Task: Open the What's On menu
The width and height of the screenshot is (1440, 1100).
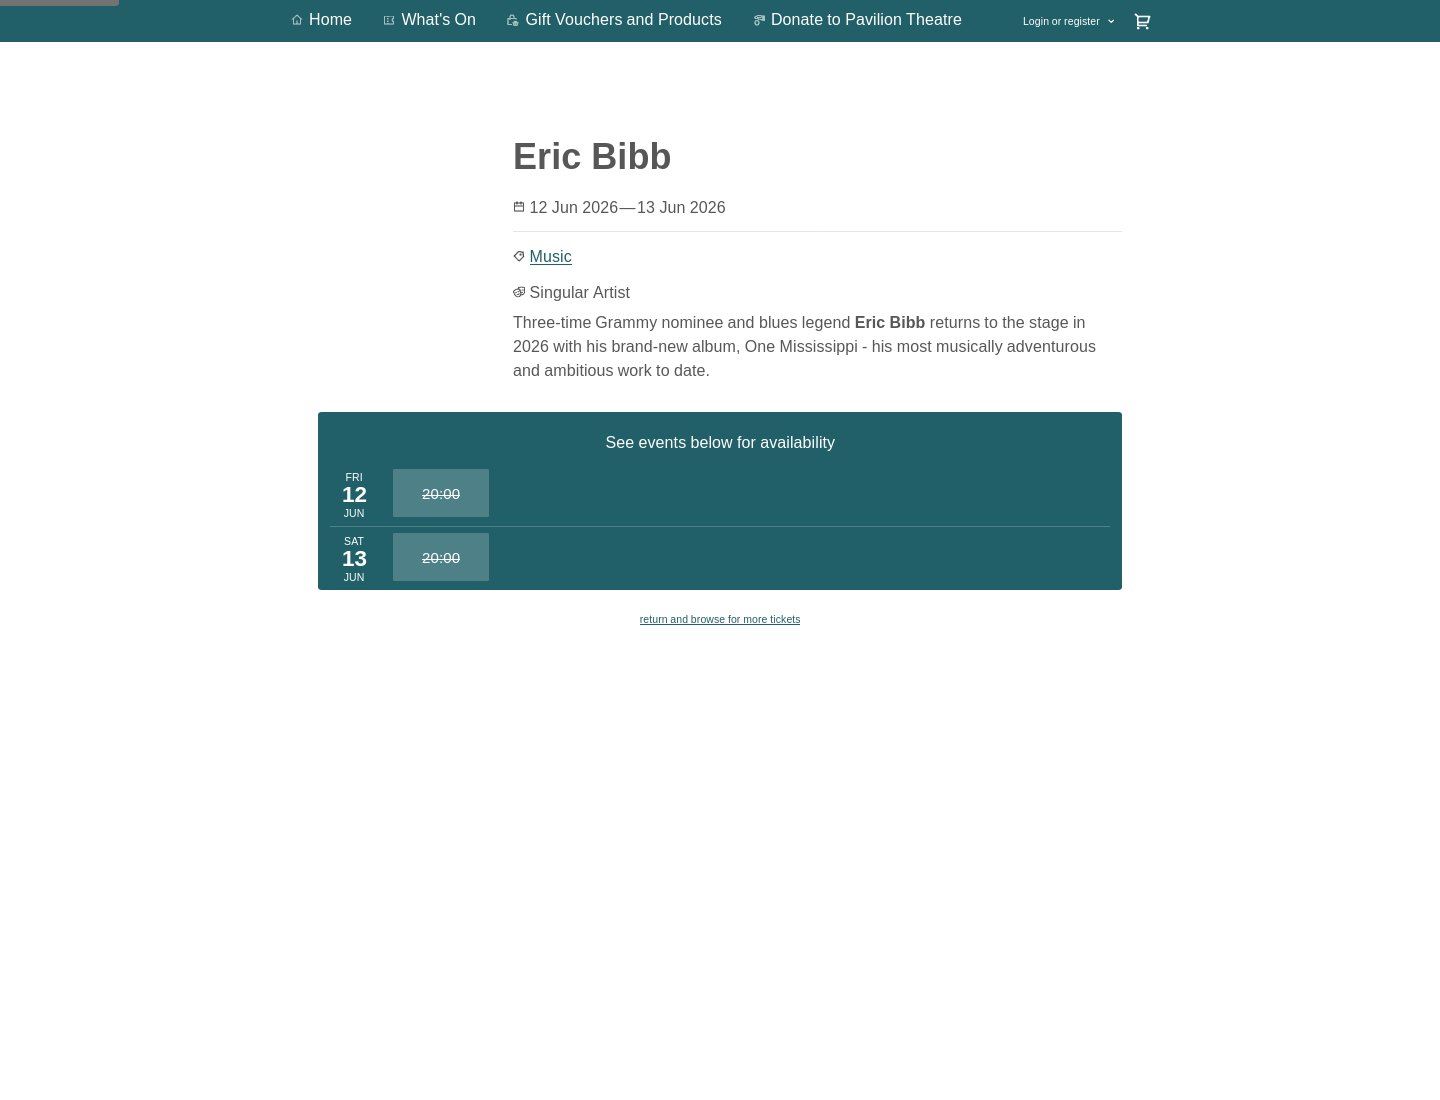Action: pyautogui.click(x=429, y=20)
